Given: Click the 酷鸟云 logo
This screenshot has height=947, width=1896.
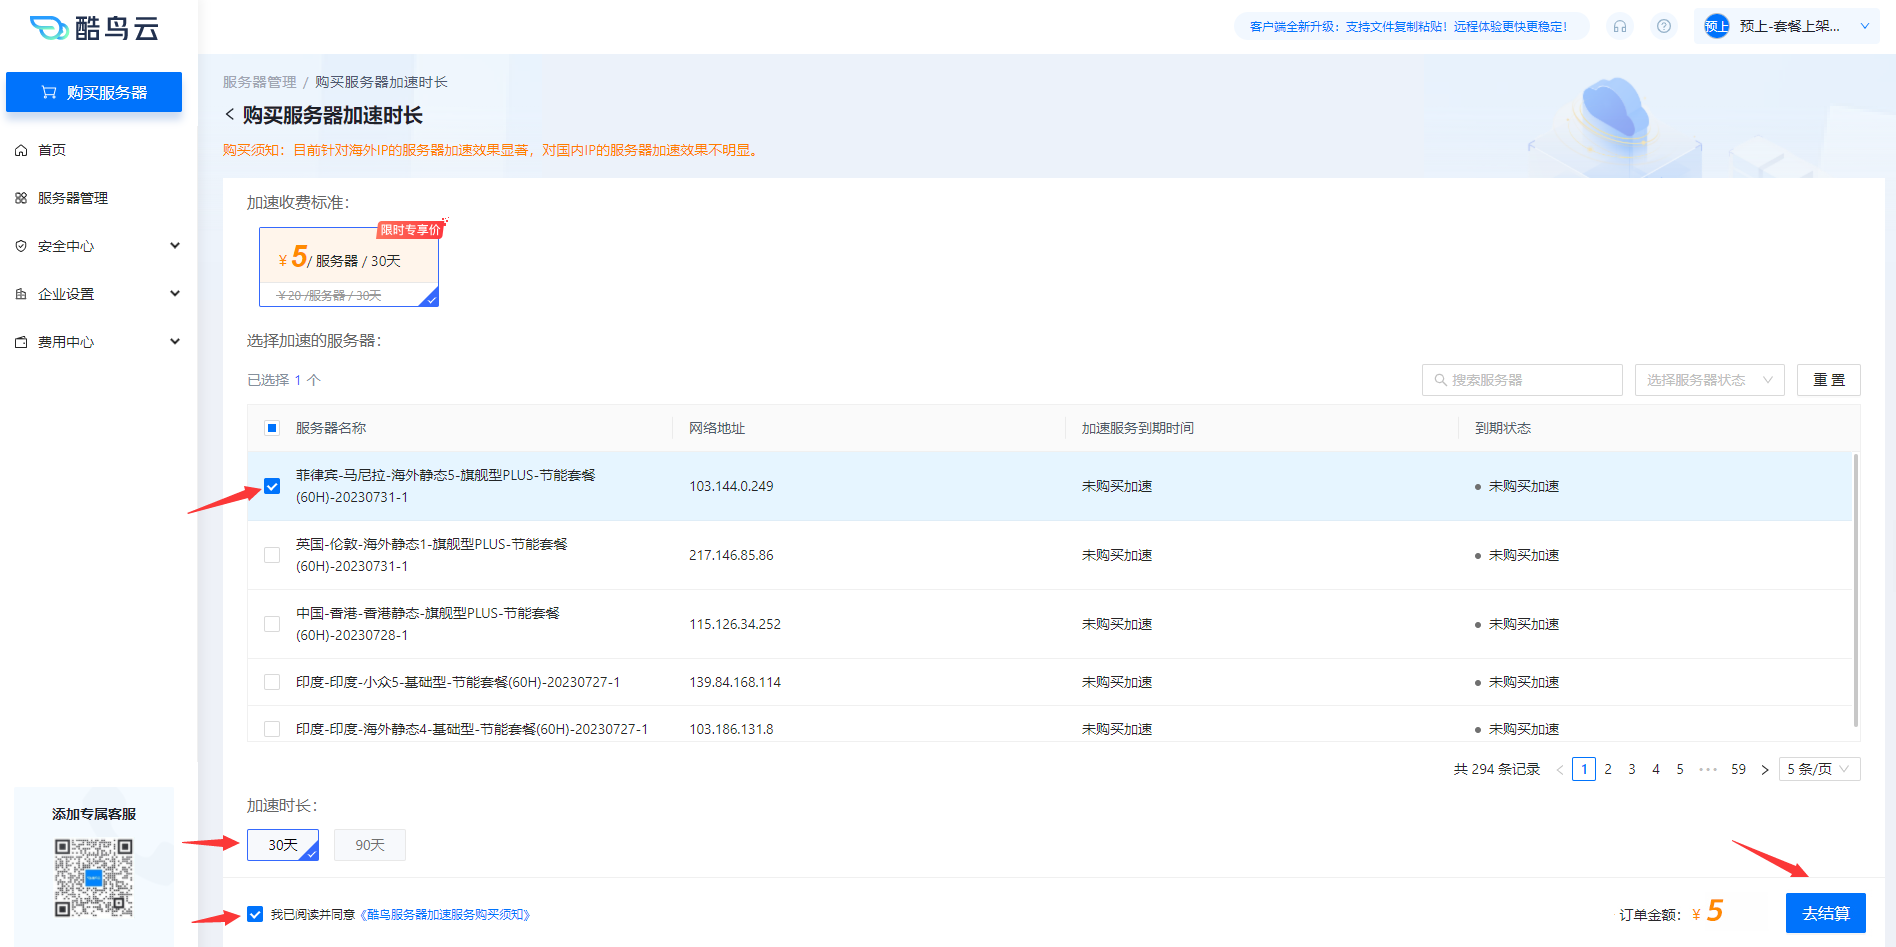Looking at the screenshot, I should click(94, 28).
